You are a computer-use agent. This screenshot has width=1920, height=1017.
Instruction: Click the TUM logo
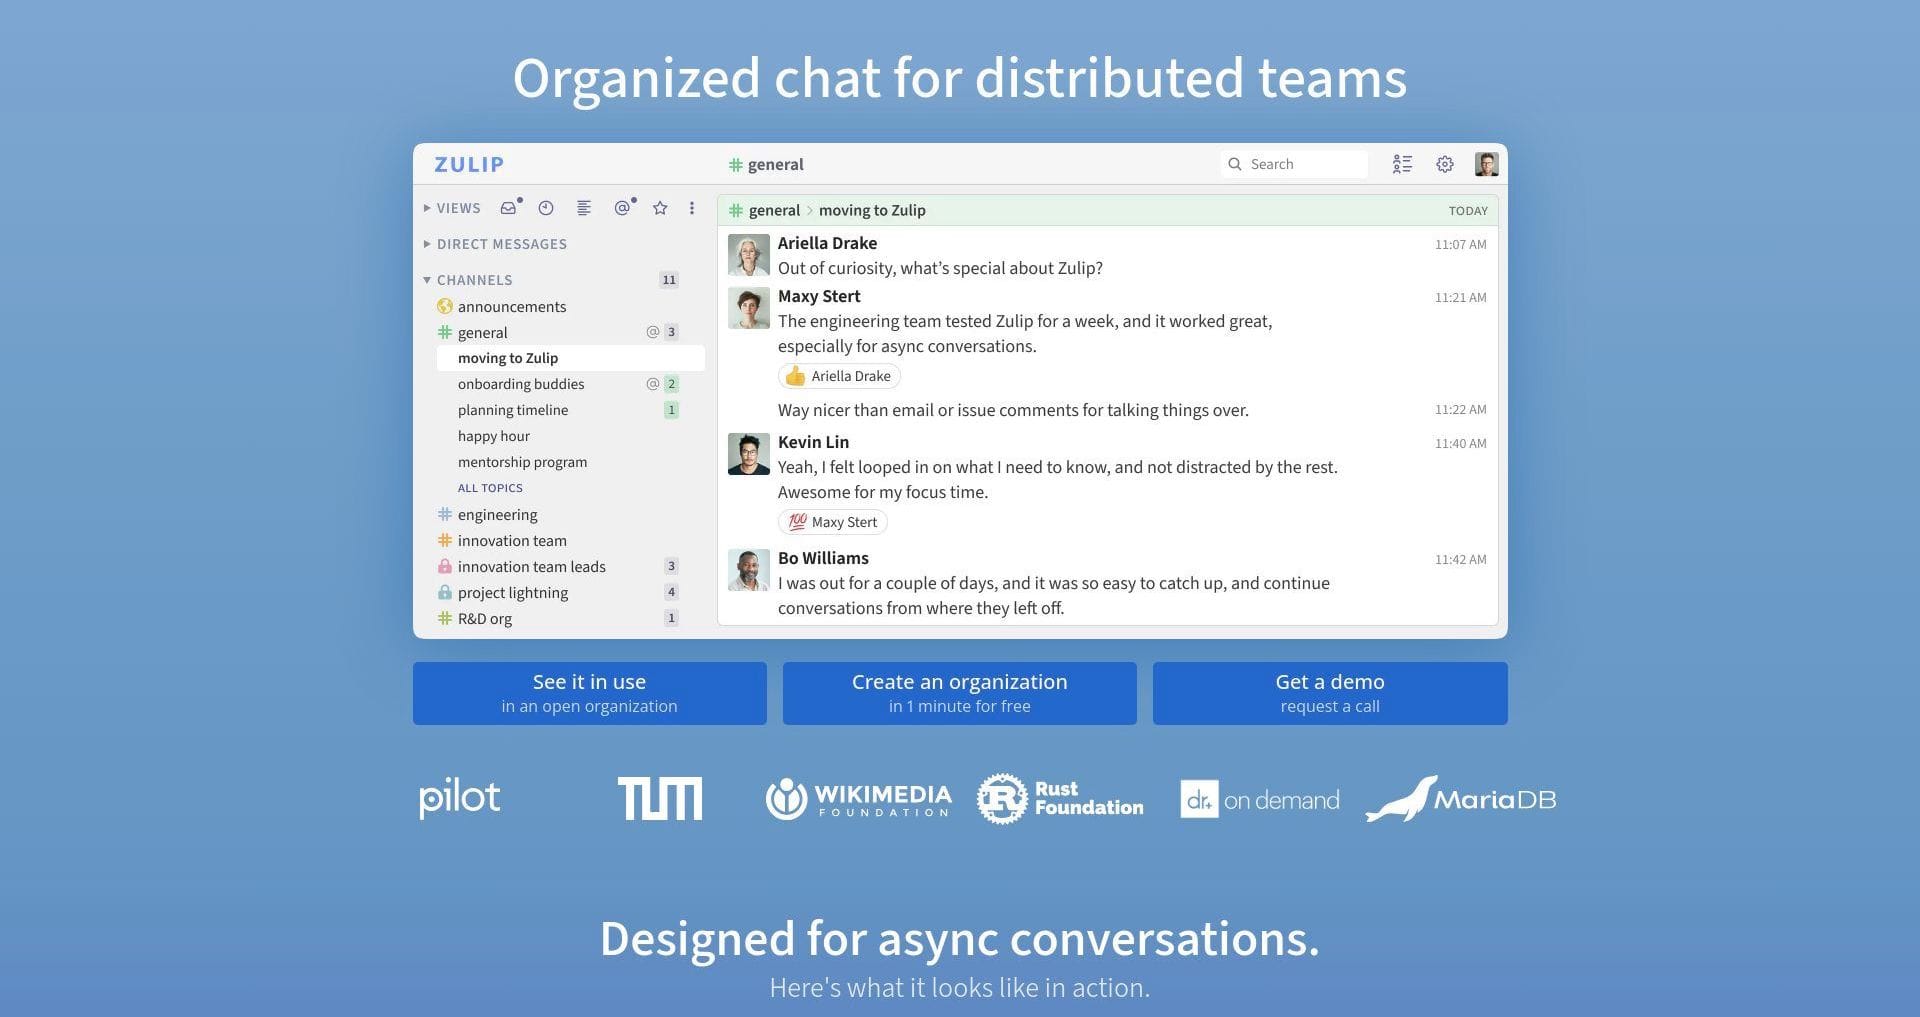660,798
